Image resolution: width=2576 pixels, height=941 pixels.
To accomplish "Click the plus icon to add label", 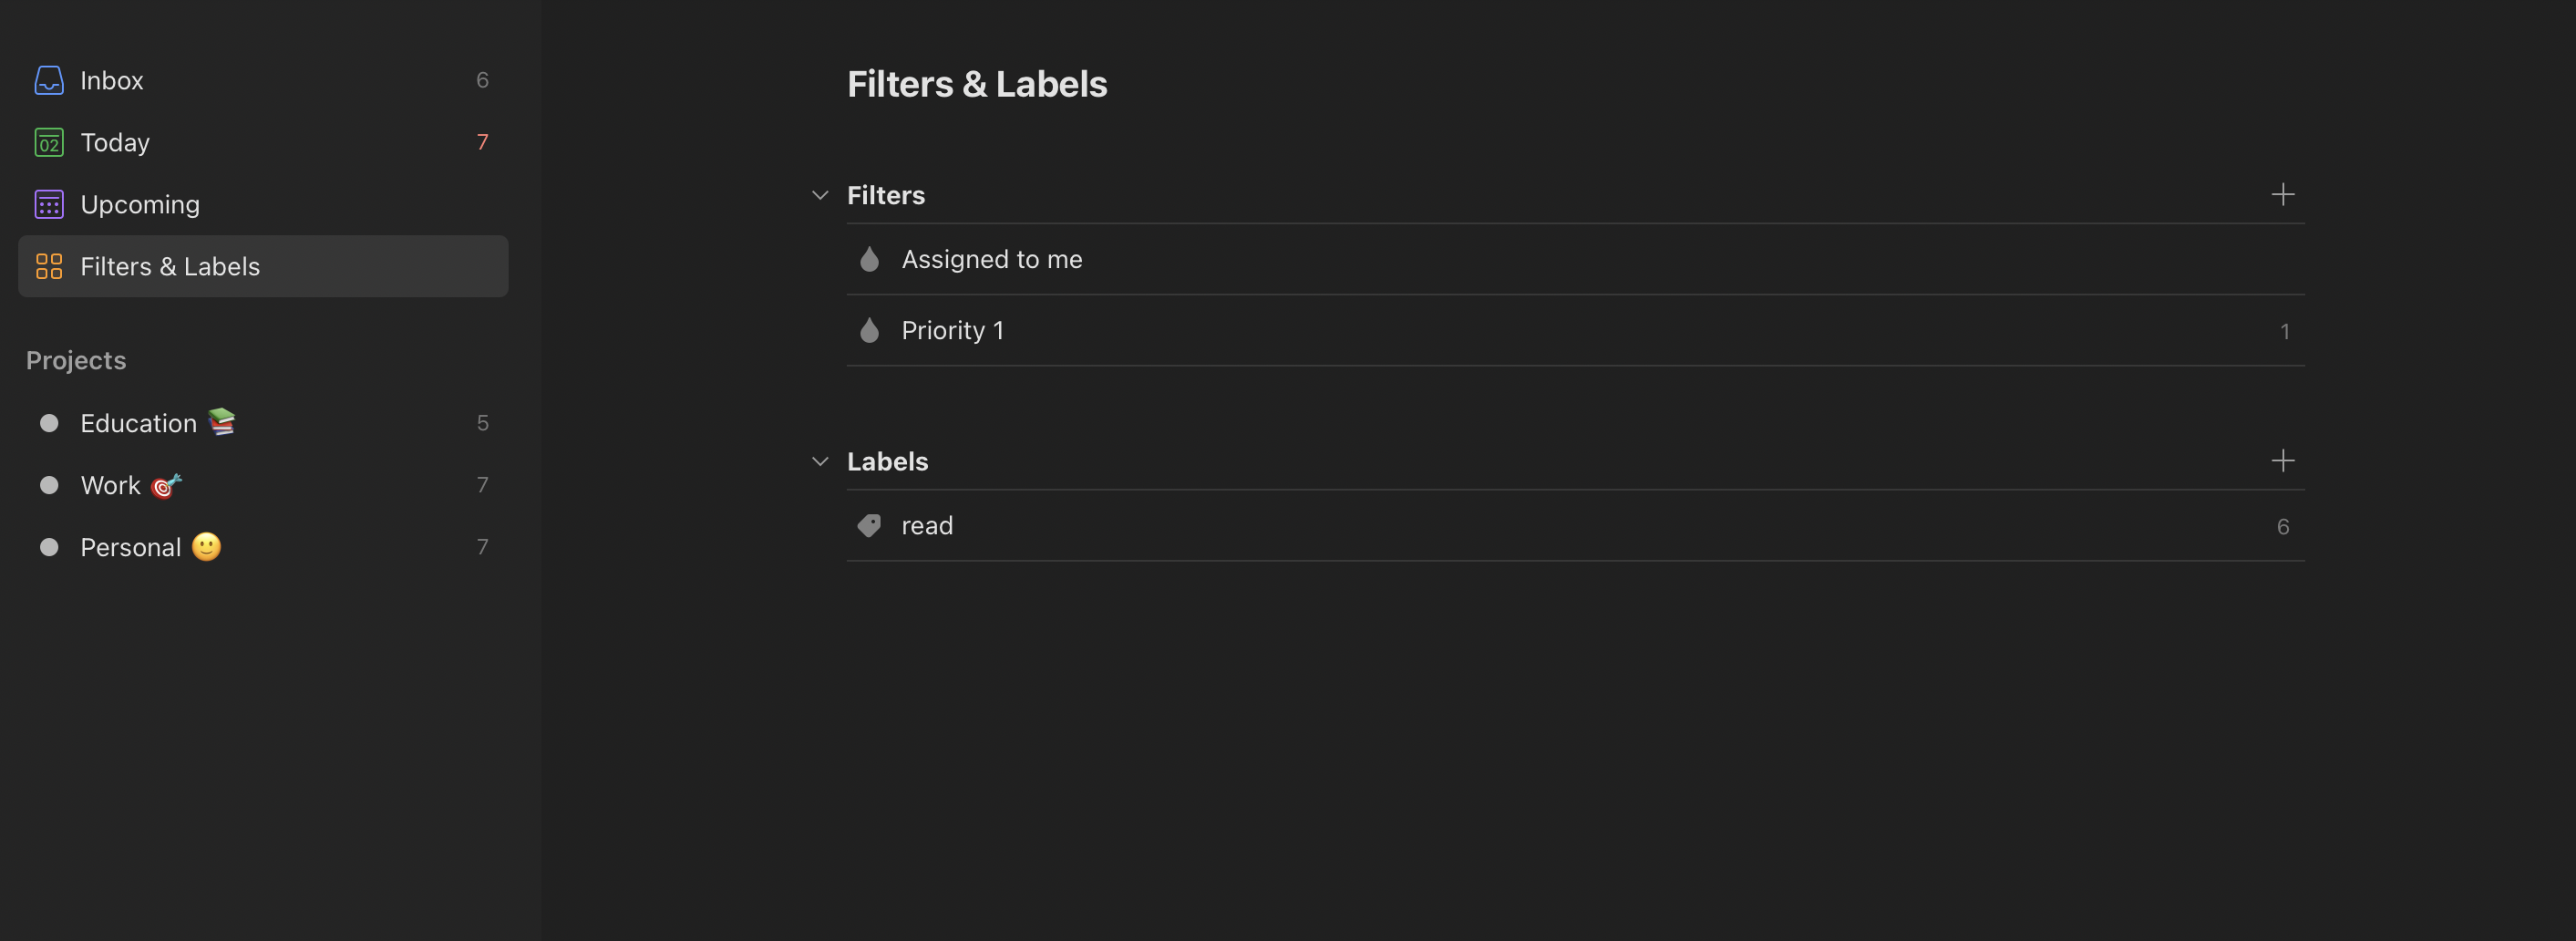I will pos(2282,460).
